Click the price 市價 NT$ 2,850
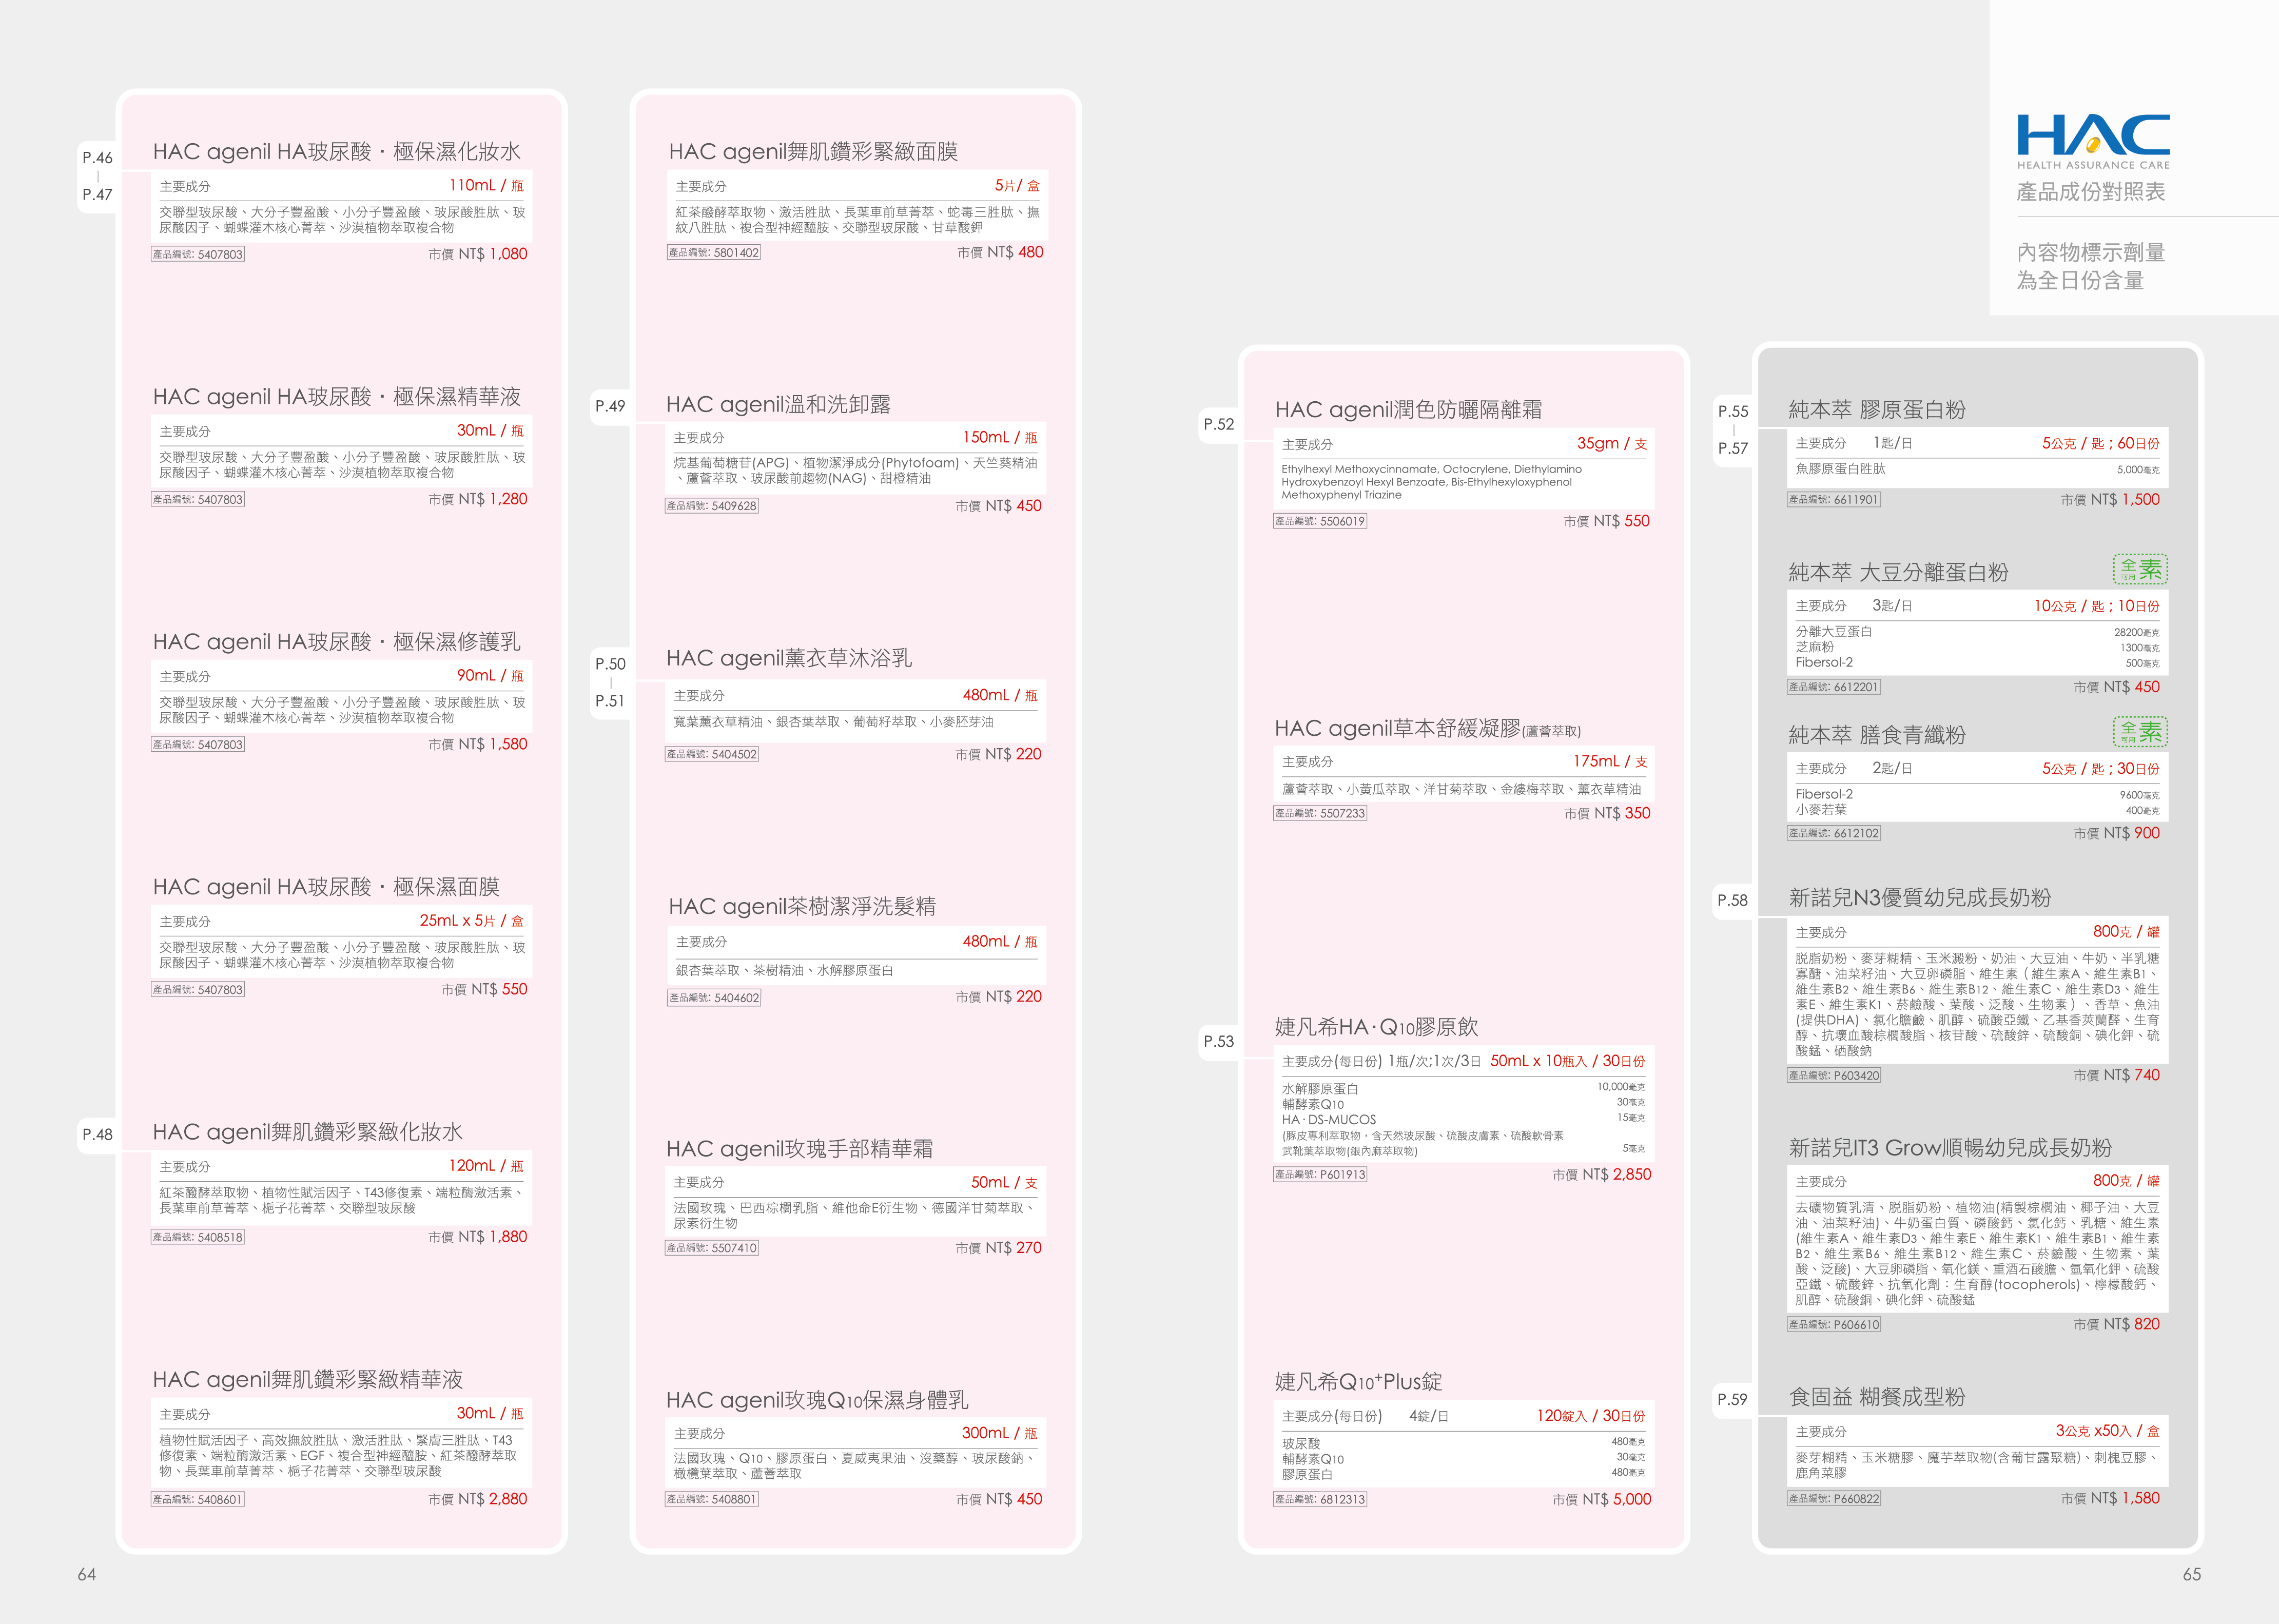The image size is (2279, 1624). pos(1602,1175)
